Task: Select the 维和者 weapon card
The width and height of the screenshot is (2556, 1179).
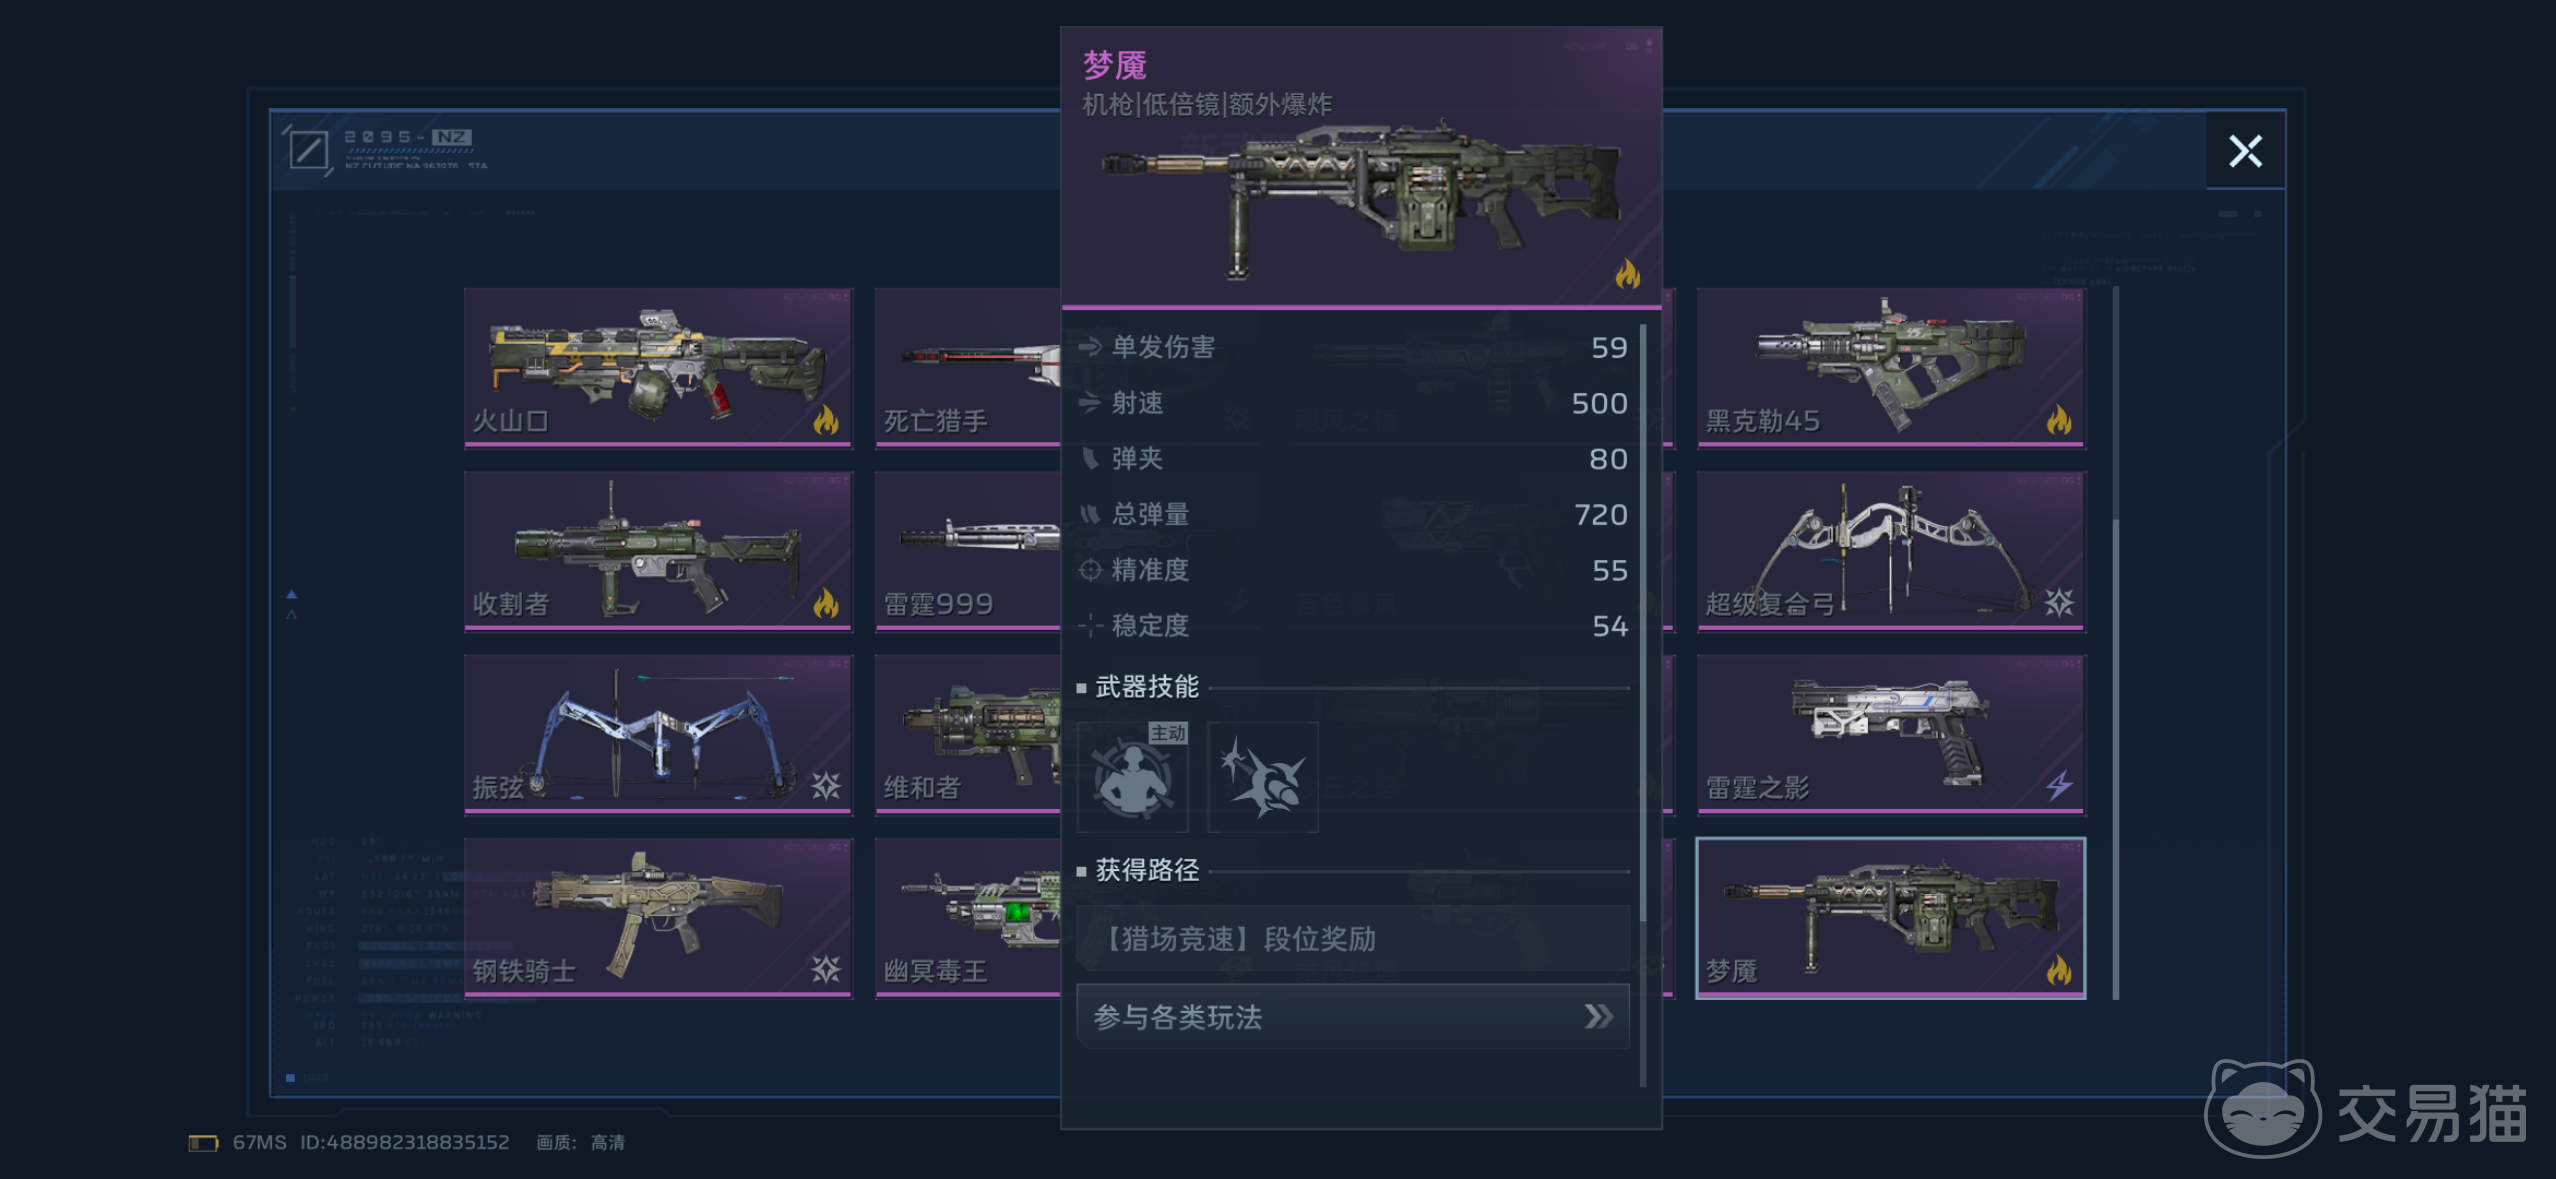Action: point(967,735)
